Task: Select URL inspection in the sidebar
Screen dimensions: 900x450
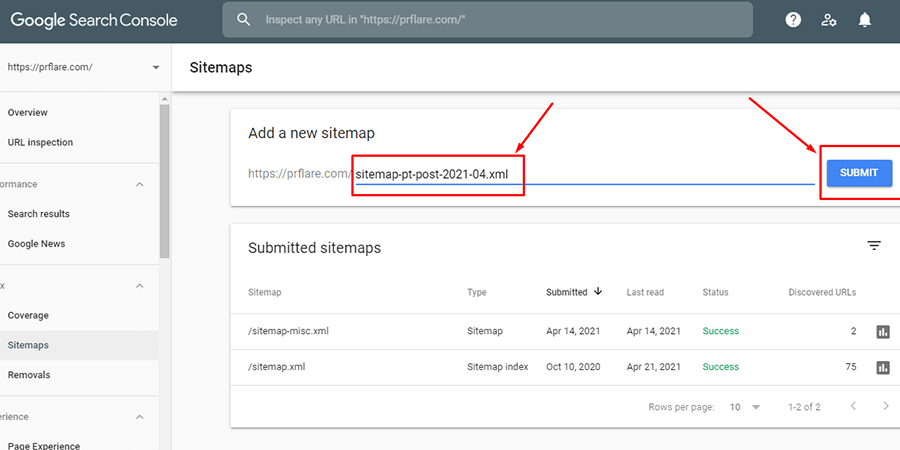Action: 40,142
